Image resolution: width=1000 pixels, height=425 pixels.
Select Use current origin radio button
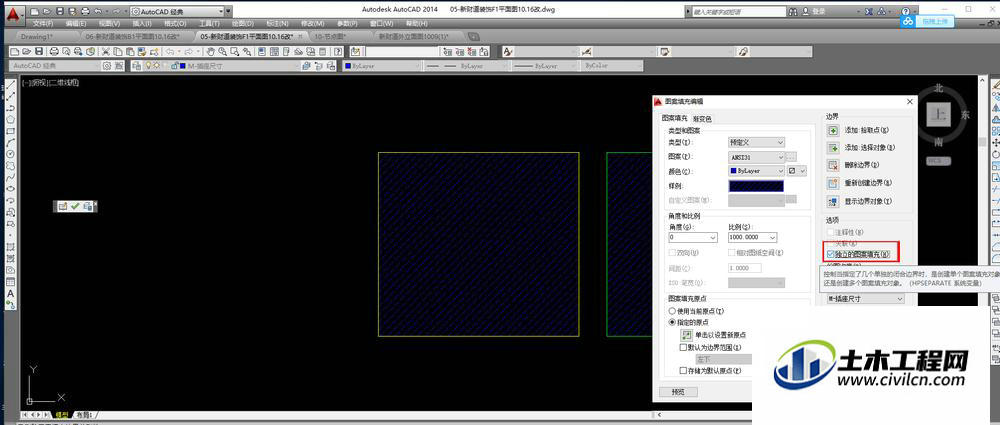672,311
